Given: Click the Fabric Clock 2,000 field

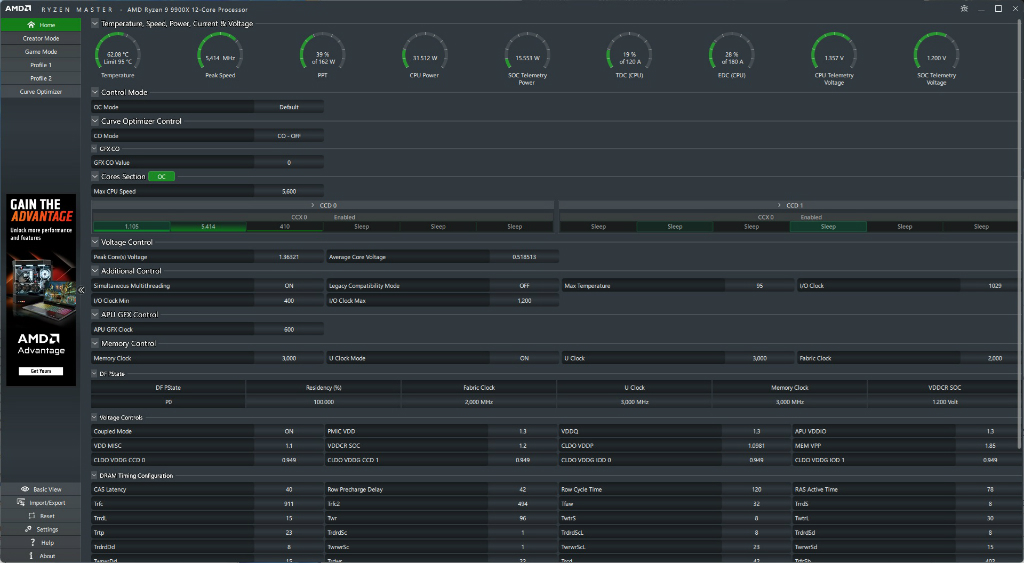Looking at the screenshot, I should pyautogui.click(x=989, y=359).
